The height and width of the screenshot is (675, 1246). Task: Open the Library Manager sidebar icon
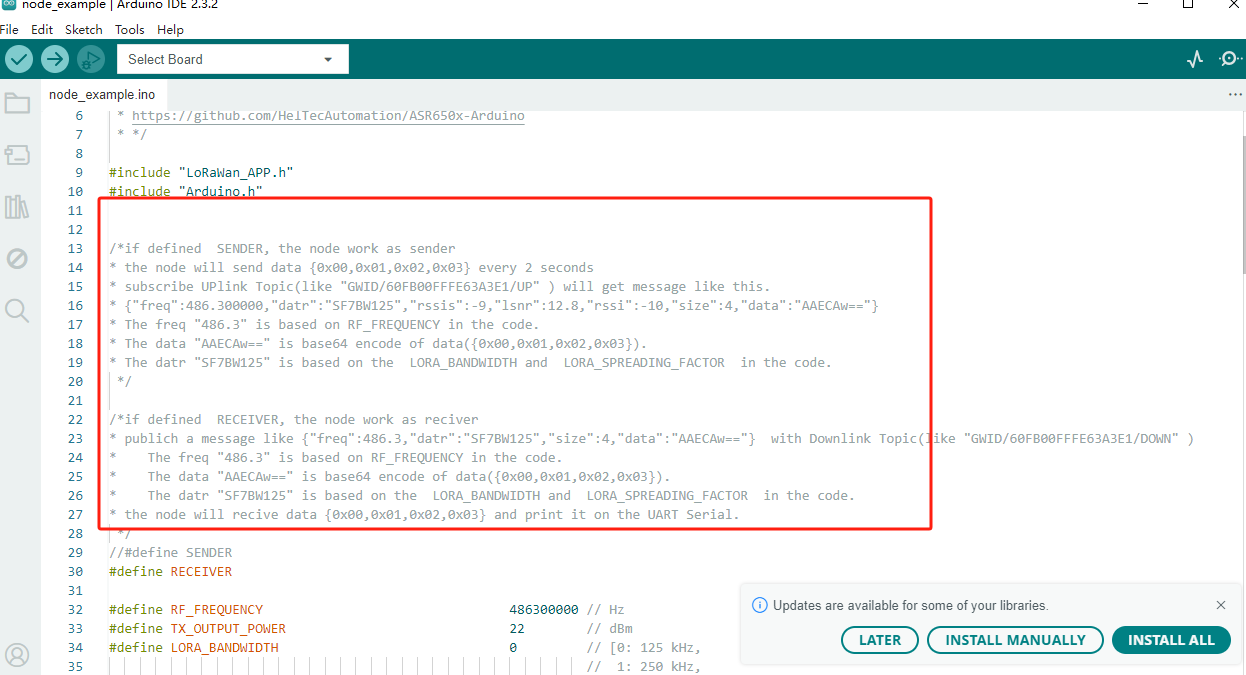17,207
